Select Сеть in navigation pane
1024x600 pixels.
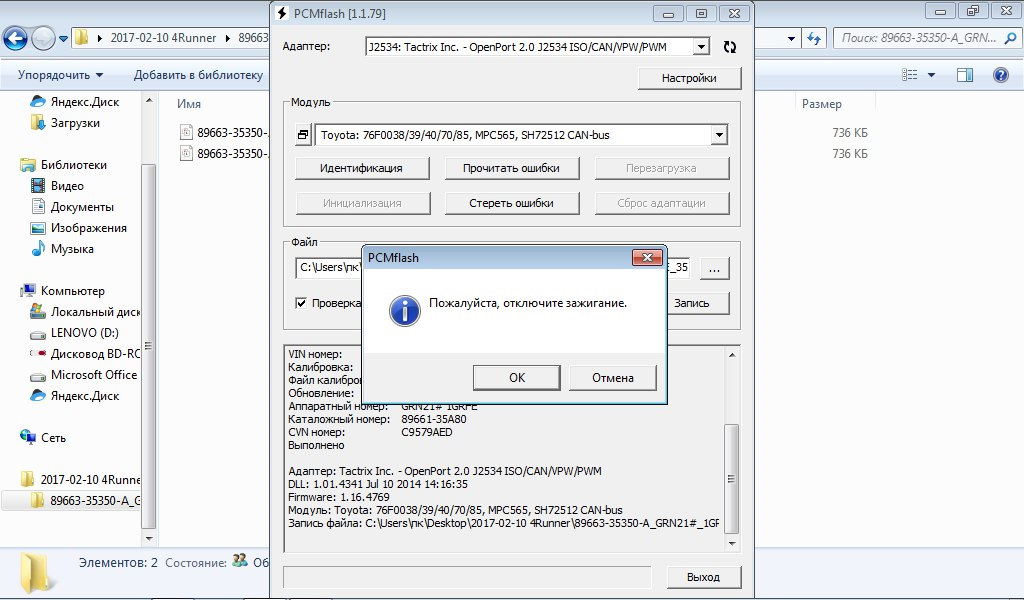[43, 438]
